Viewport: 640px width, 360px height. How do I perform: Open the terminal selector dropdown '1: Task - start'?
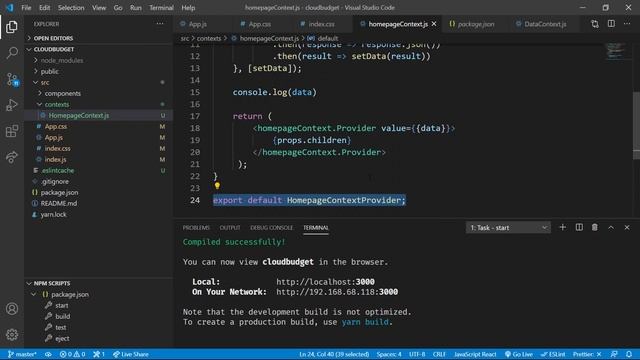coord(508,228)
